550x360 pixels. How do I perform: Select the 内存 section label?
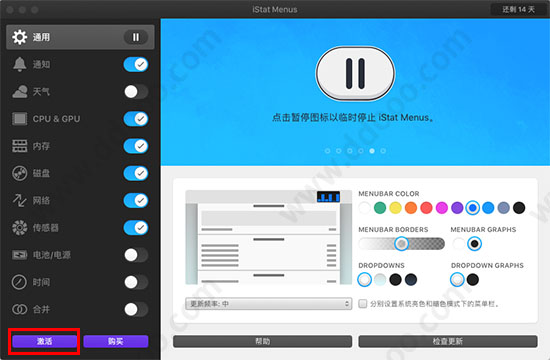(41, 146)
